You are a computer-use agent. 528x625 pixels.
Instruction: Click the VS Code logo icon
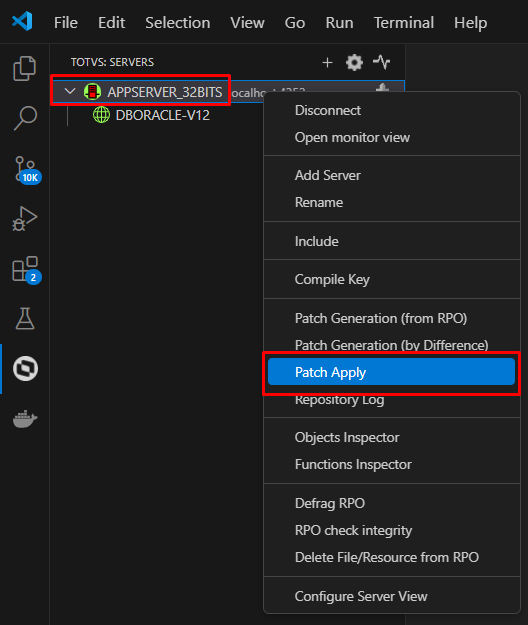(x=22, y=21)
